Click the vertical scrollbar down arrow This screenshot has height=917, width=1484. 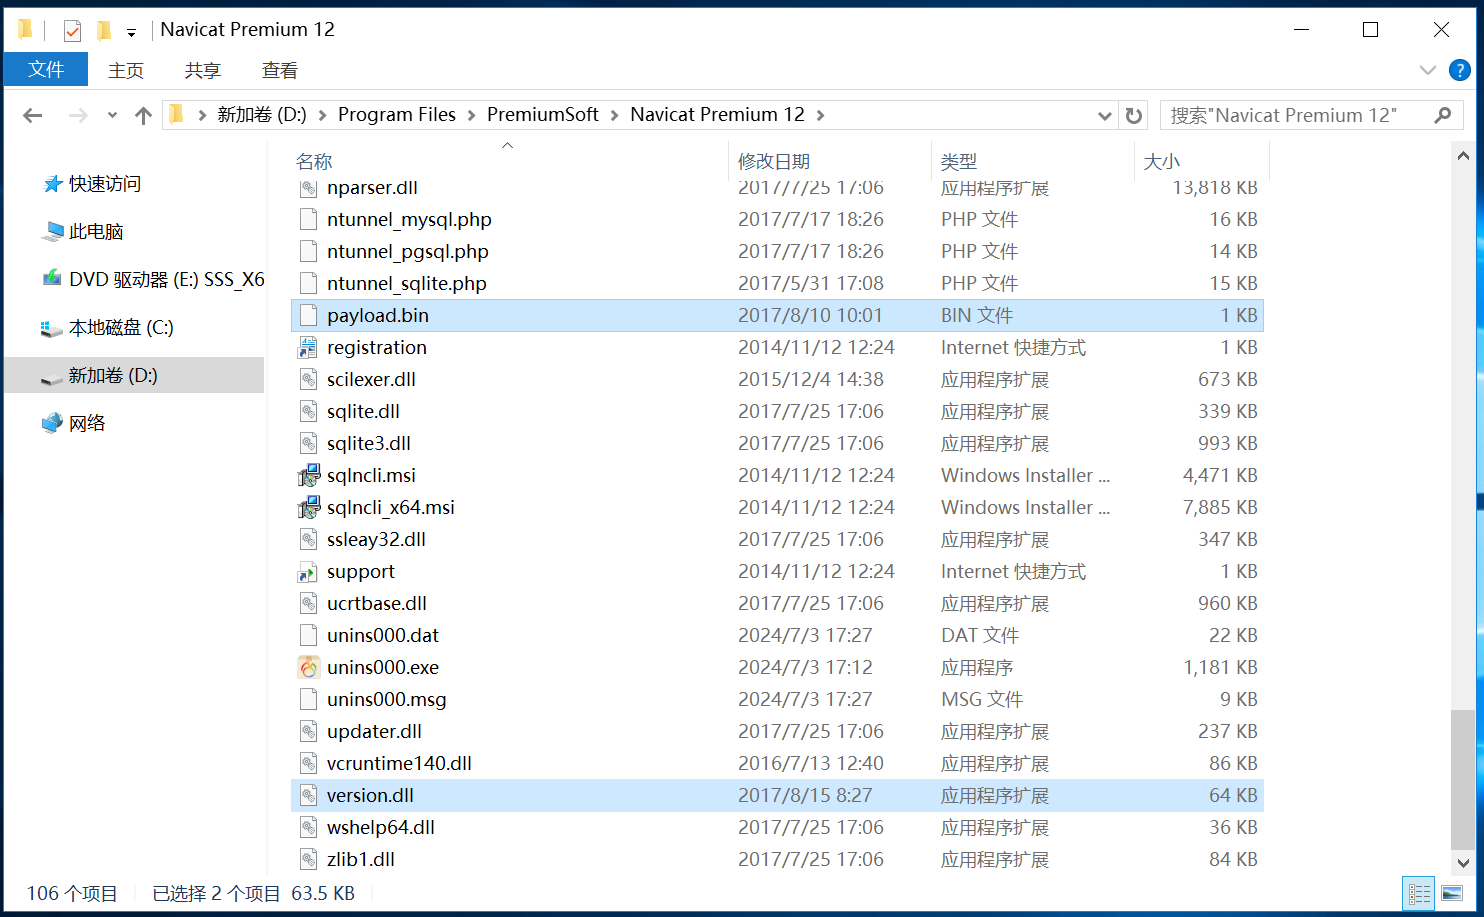click(1463, 863)
